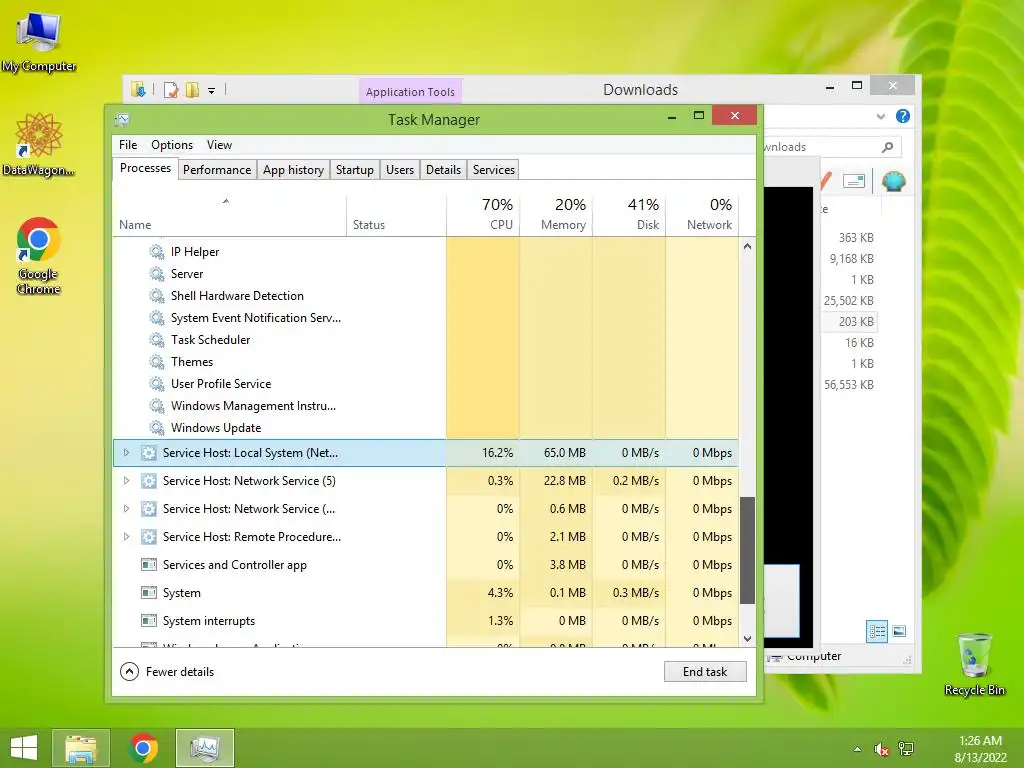This screenshot has height=768, width=1024.
Task: Select the System Event Notification Serv... row
Action: click(426, 318)
